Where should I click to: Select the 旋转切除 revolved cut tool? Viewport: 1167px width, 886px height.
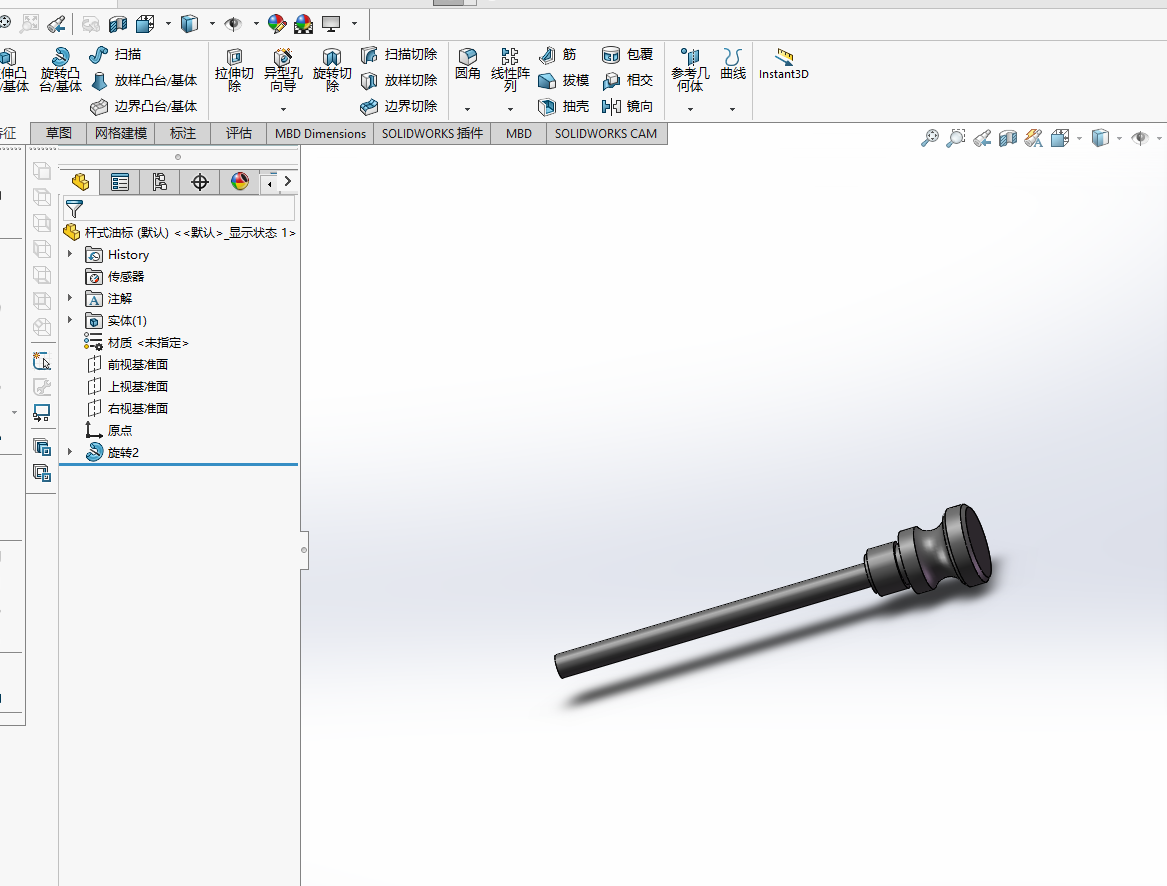[332, 69]
